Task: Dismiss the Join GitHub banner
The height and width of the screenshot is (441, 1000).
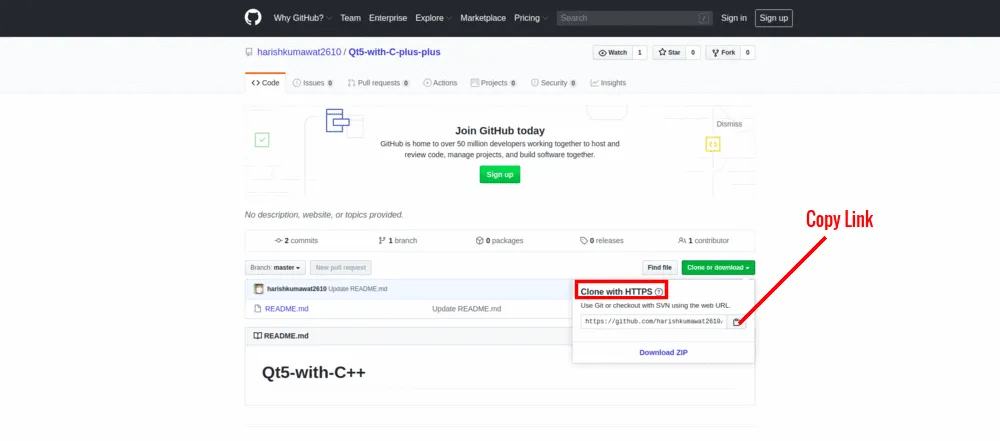Action: 729,124
